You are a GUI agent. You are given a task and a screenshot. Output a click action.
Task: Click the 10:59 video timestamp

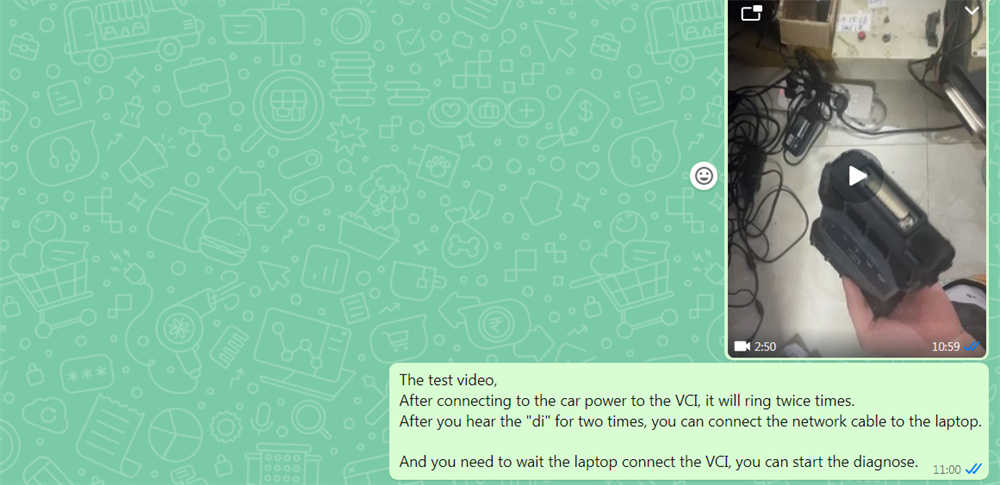[945, 347]
